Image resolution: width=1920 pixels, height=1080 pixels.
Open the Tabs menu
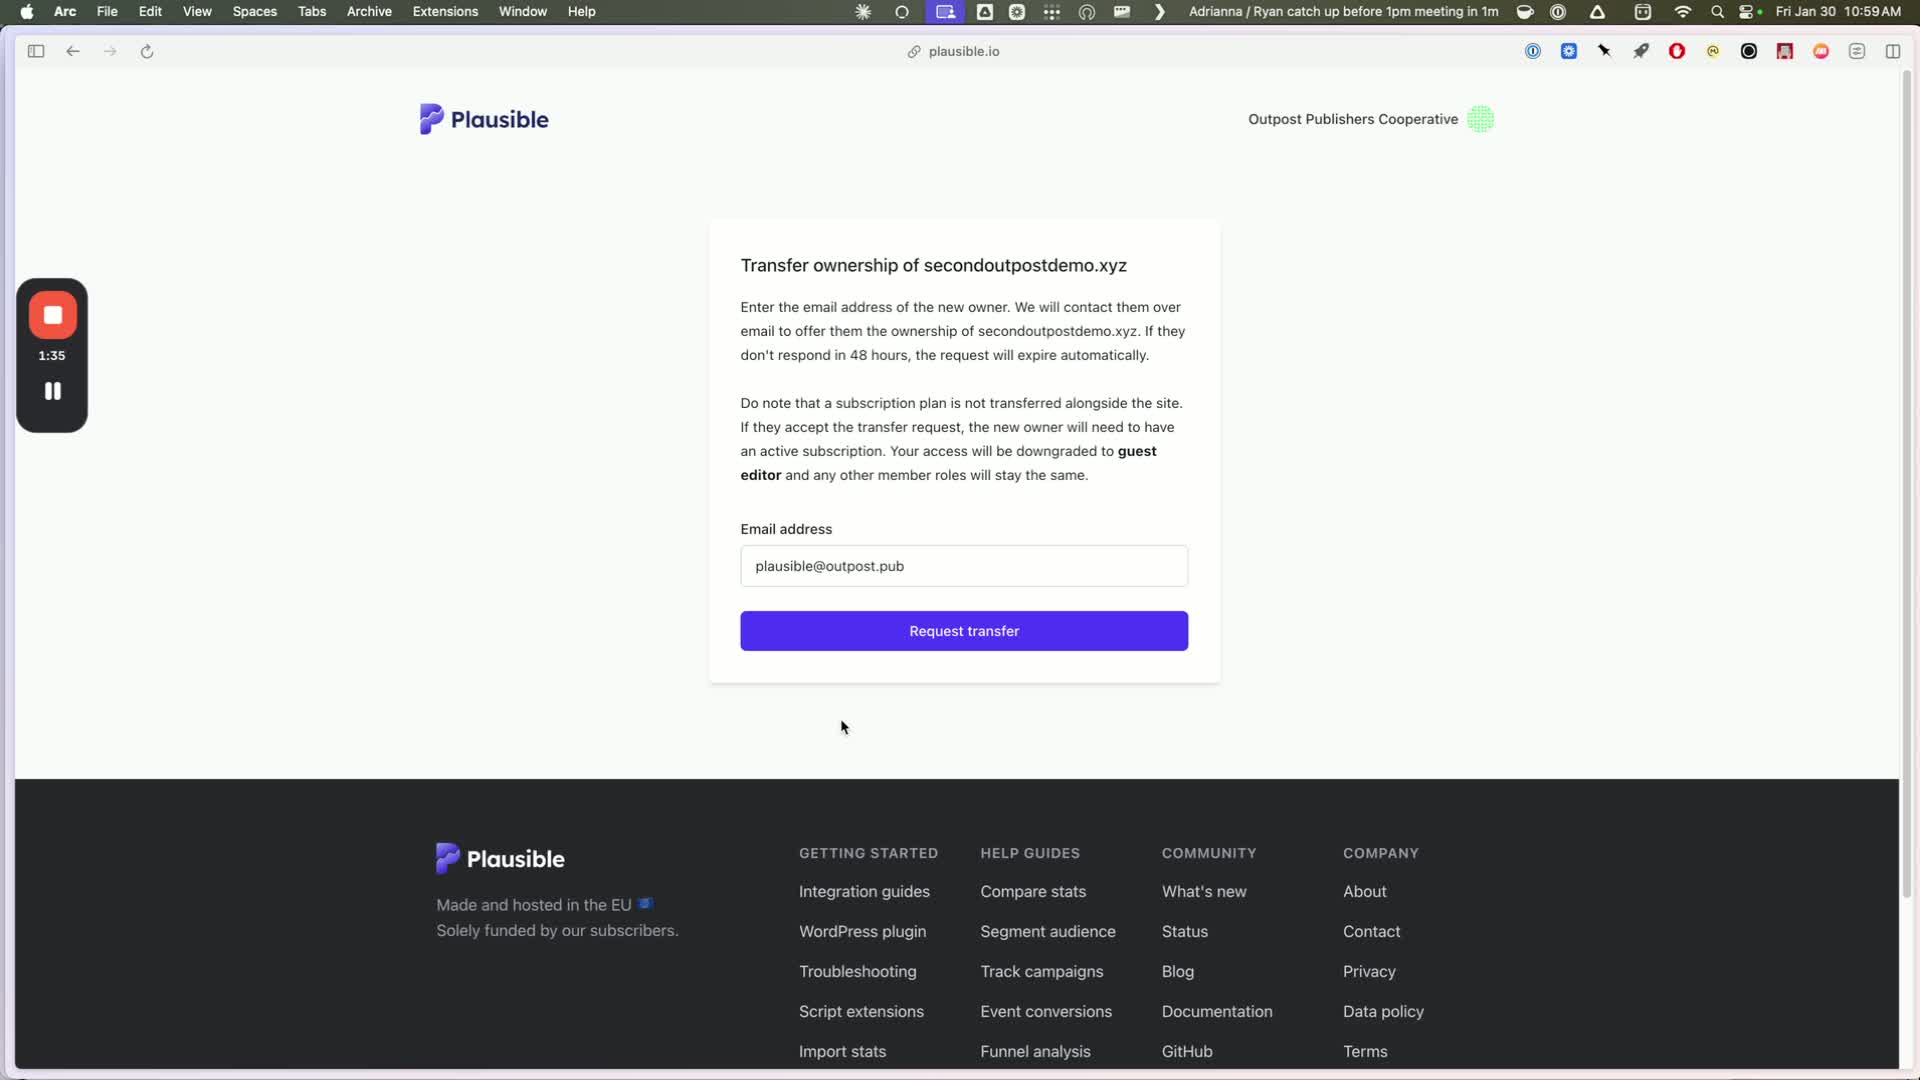pyautogui.click(x=312, y=12)
